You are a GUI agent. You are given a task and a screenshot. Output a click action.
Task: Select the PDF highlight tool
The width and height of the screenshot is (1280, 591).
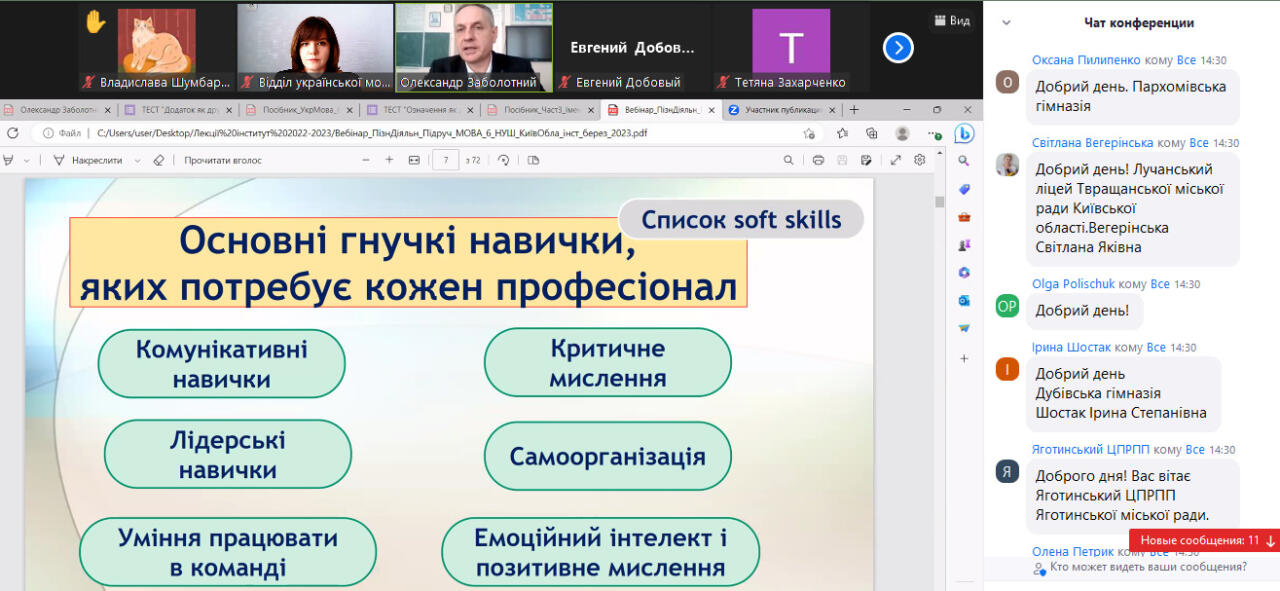tap(8, 160)
